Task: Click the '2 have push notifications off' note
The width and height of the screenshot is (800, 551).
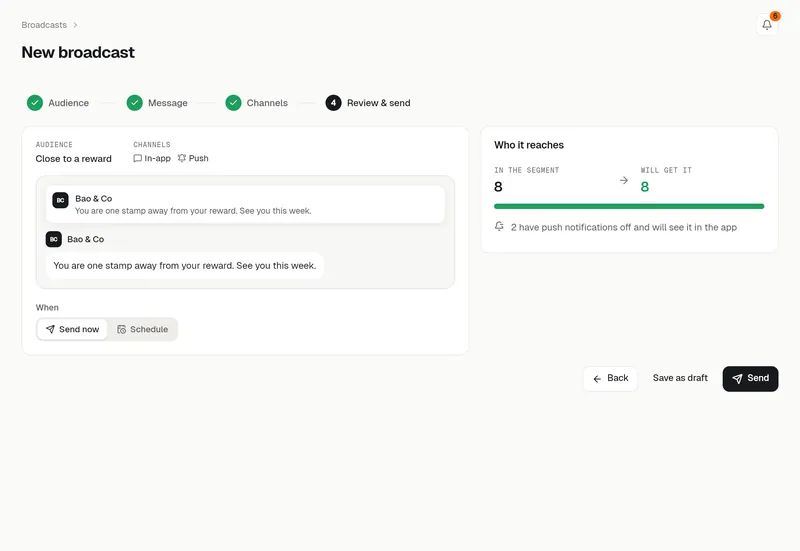Action: coord(623,227)
